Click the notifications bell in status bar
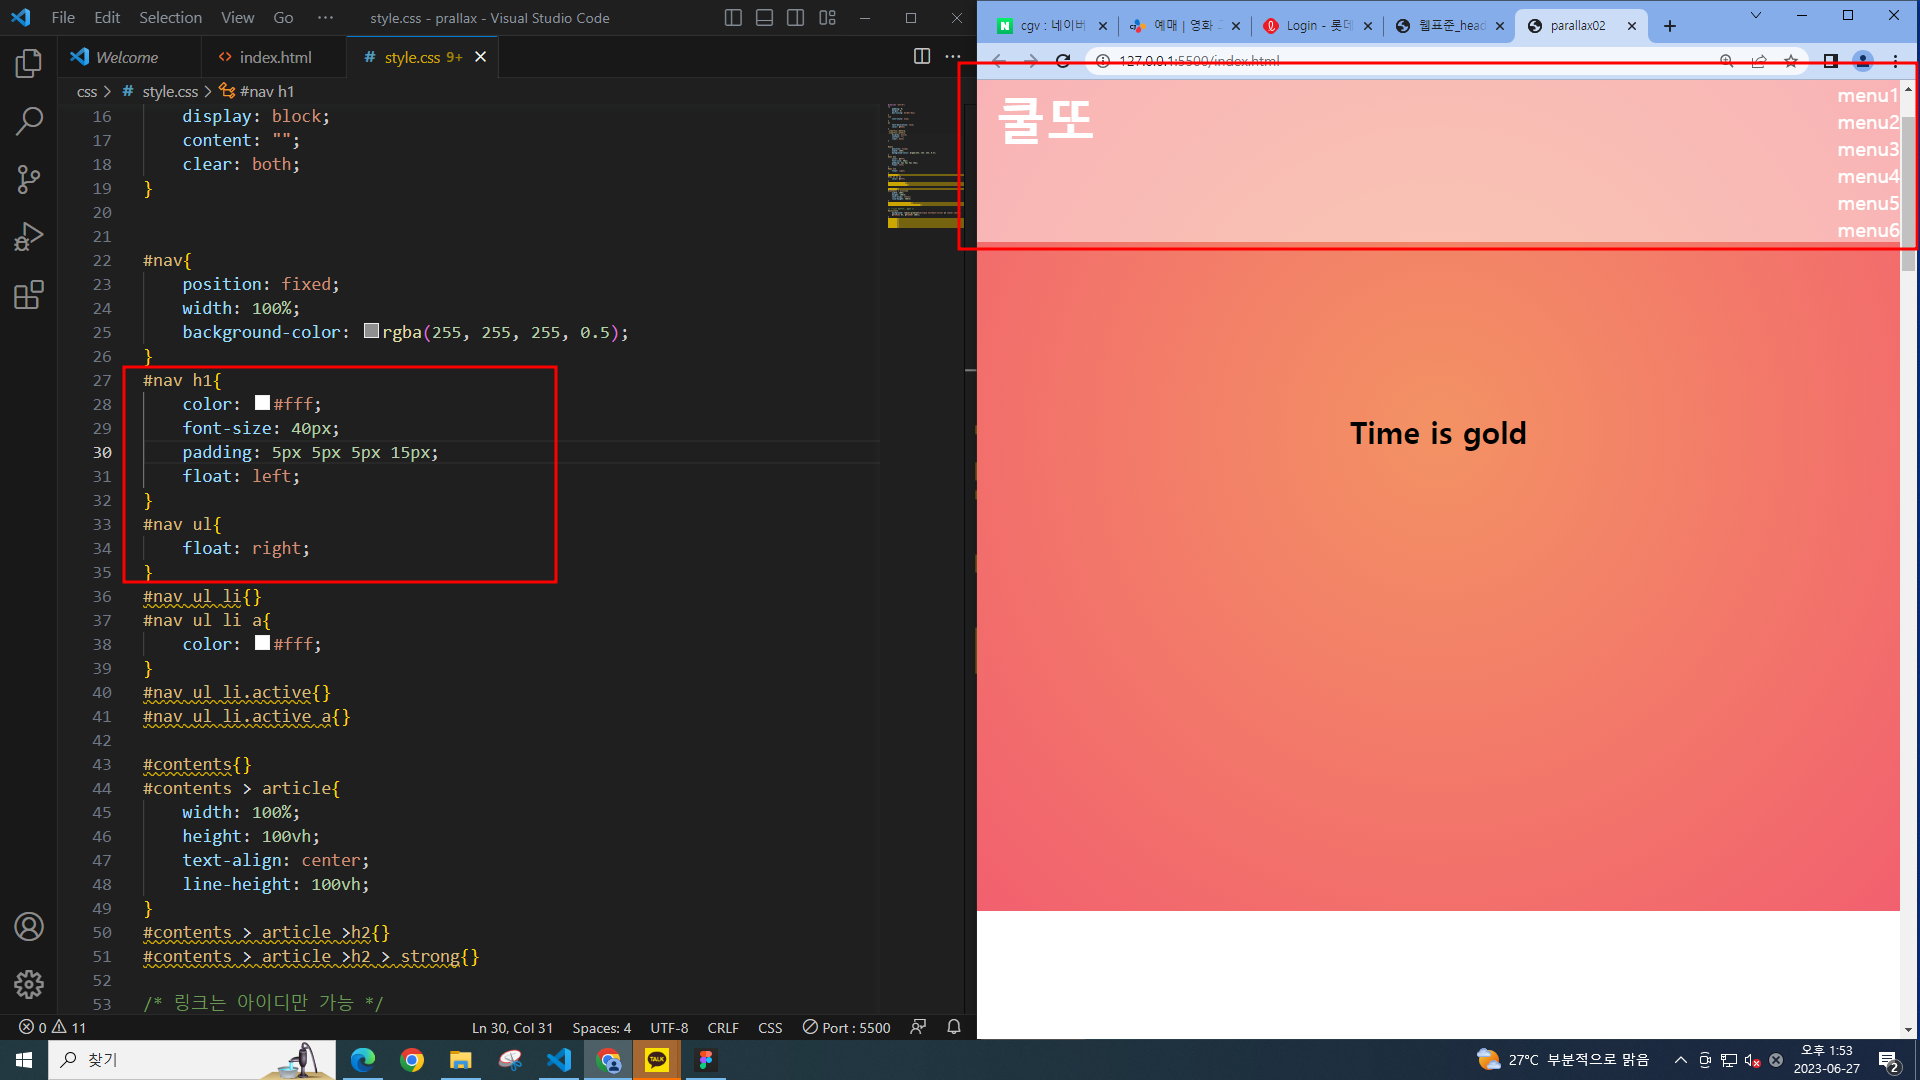 pyautogui.click(x=954, y=1027)
